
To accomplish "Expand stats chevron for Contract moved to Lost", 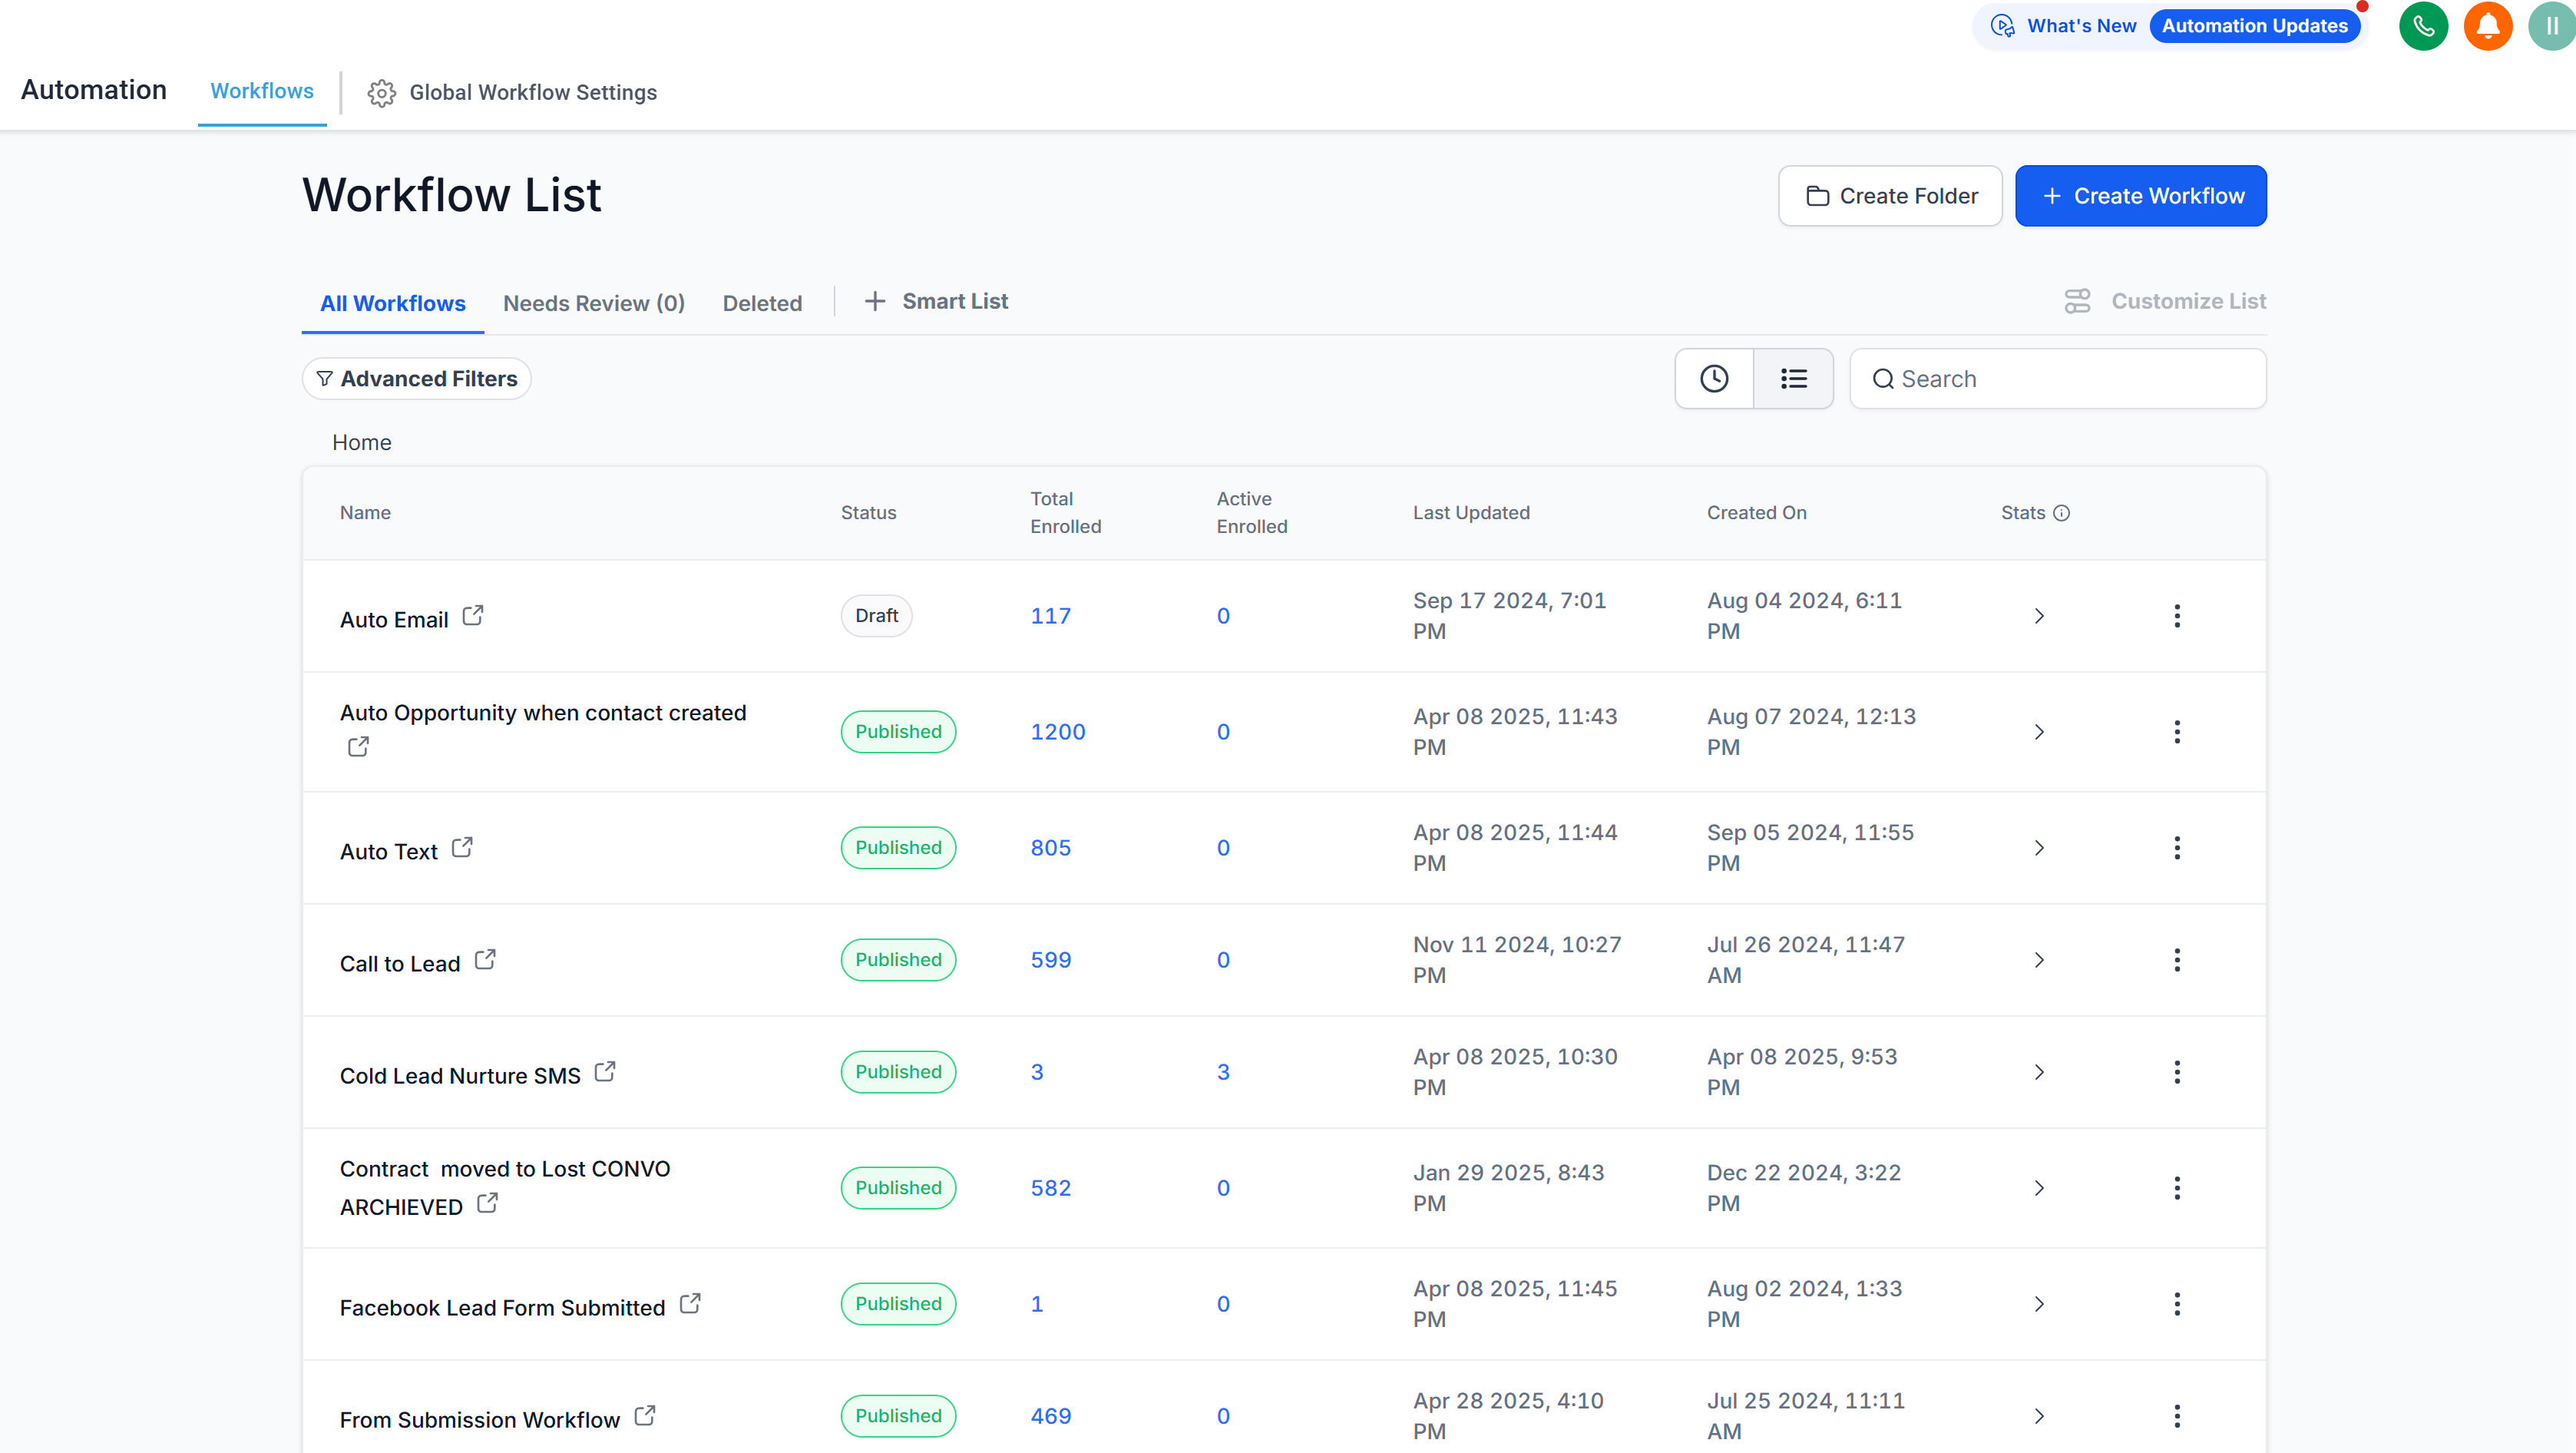I will coord(2039,1188).
